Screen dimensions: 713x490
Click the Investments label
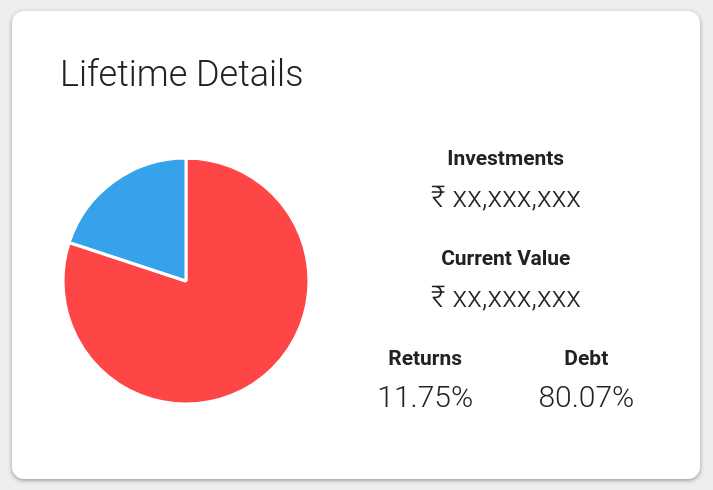tap(505, 158)
